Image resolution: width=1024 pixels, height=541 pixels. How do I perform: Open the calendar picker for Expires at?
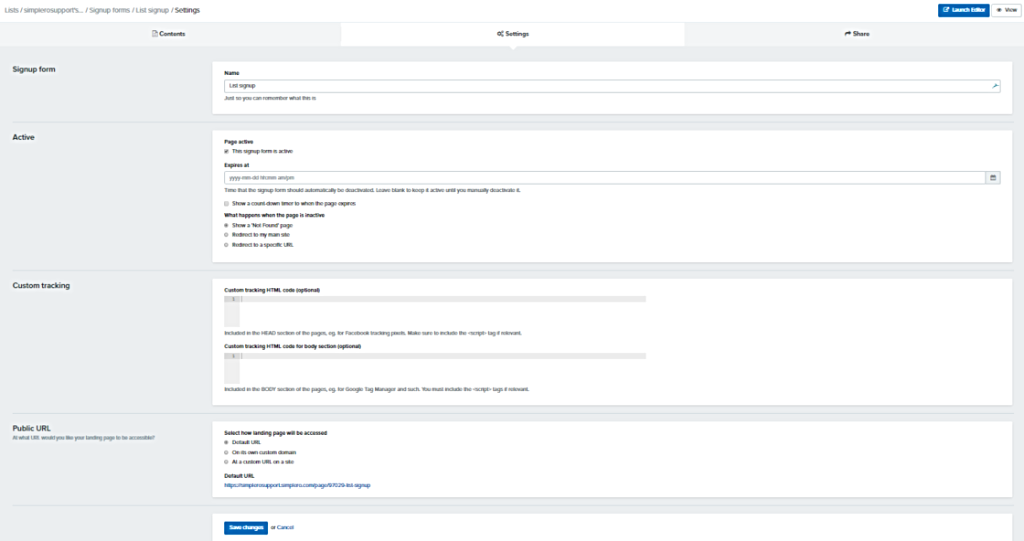993,178
